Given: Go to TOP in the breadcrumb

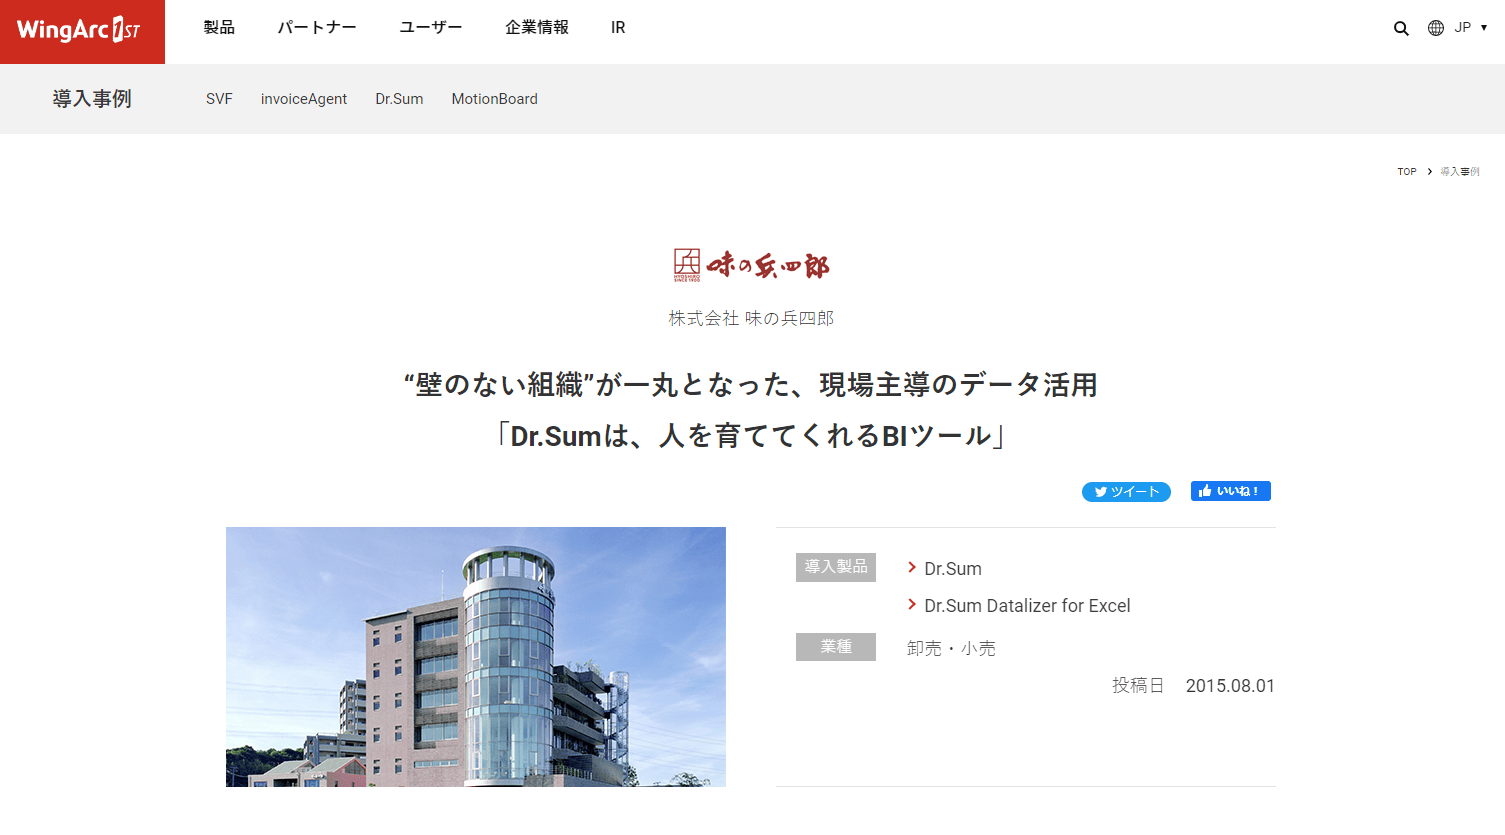Looking at the screenshot, I should pyautogui.click(x=1407, y=172).
